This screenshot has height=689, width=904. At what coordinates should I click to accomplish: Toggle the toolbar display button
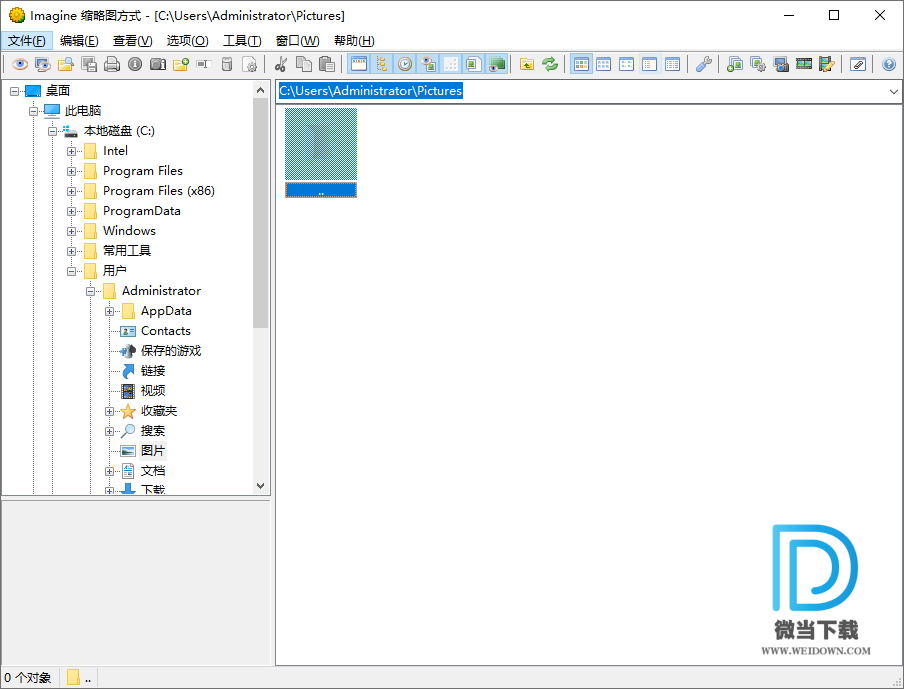tap(359, 64)
